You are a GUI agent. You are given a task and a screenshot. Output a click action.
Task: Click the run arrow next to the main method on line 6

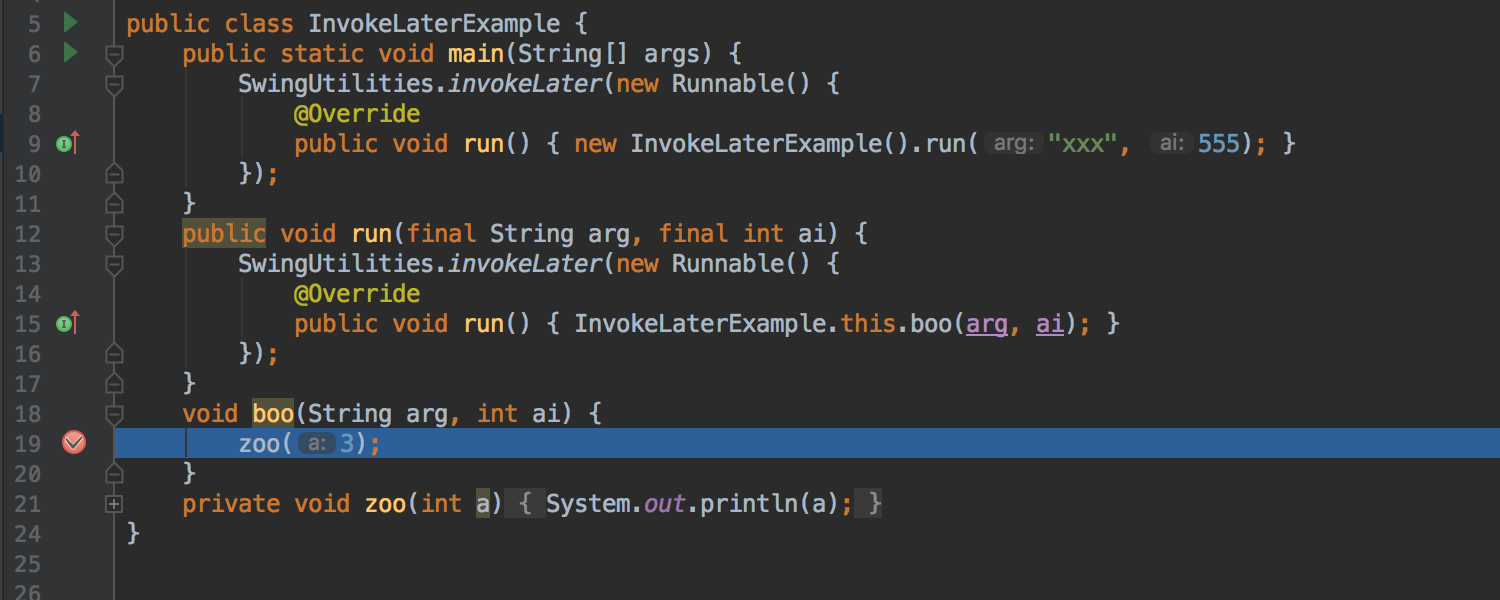click(x=70, y=52)
